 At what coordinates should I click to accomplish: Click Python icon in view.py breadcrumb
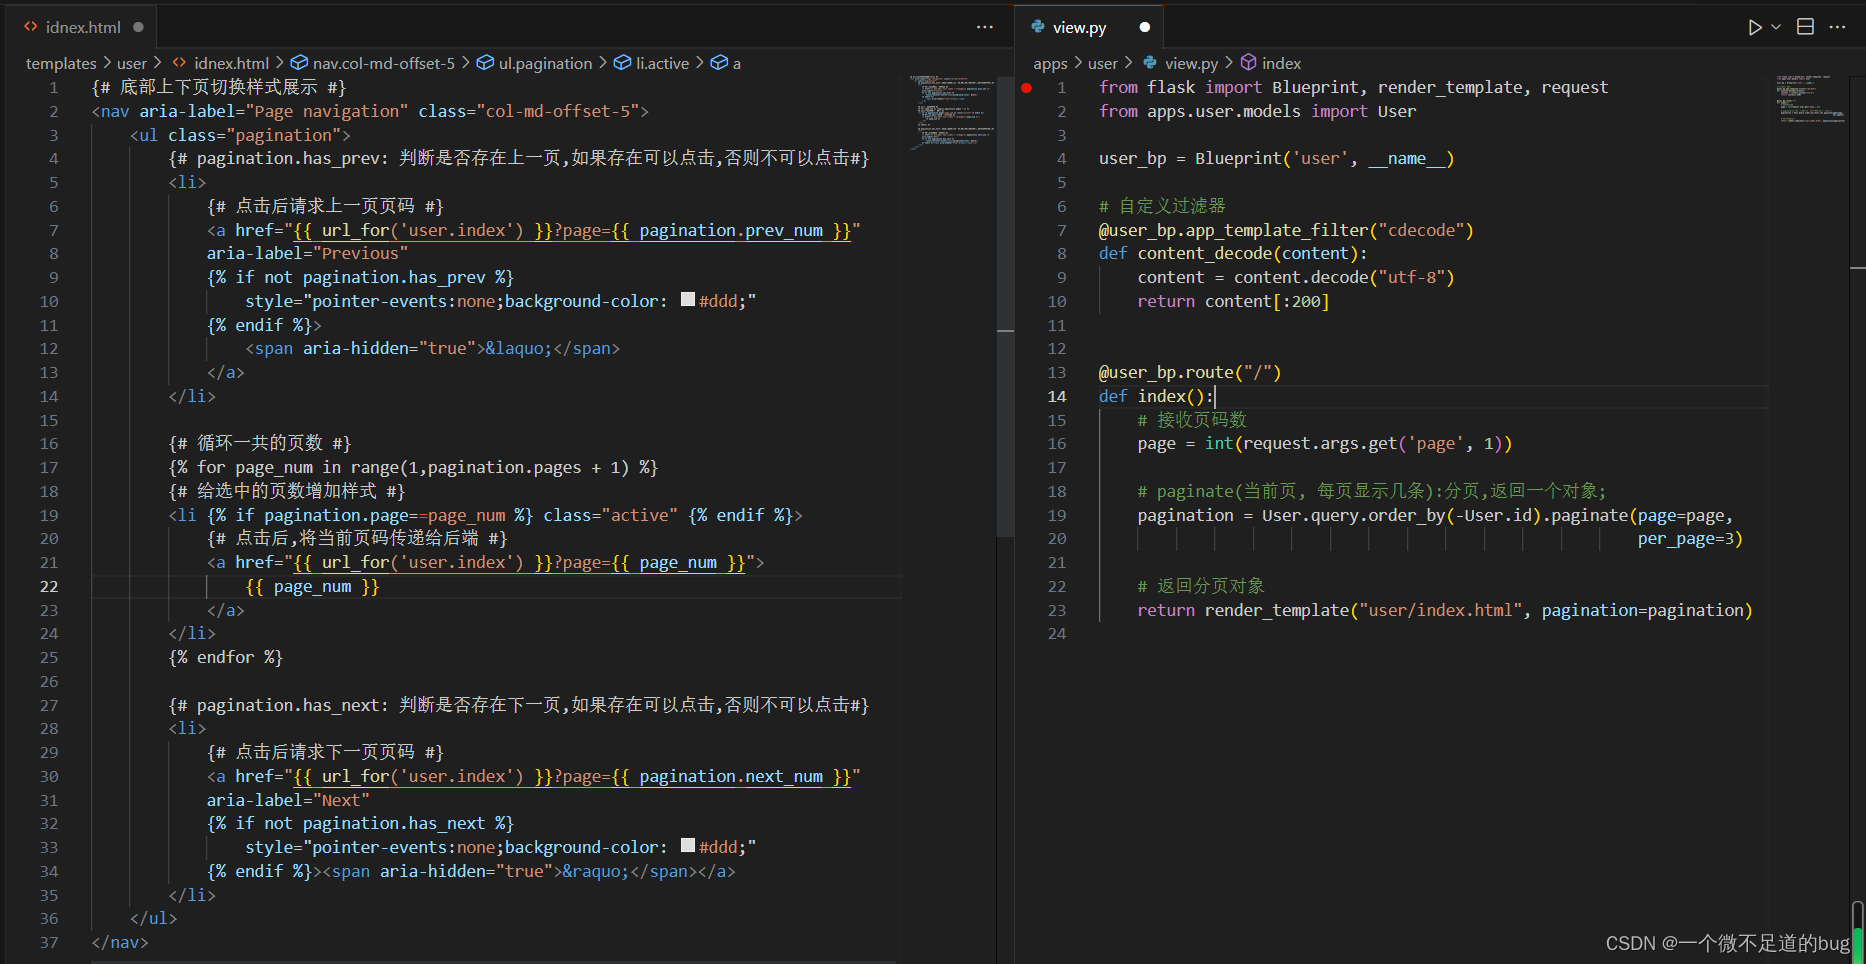[1150, 63]
